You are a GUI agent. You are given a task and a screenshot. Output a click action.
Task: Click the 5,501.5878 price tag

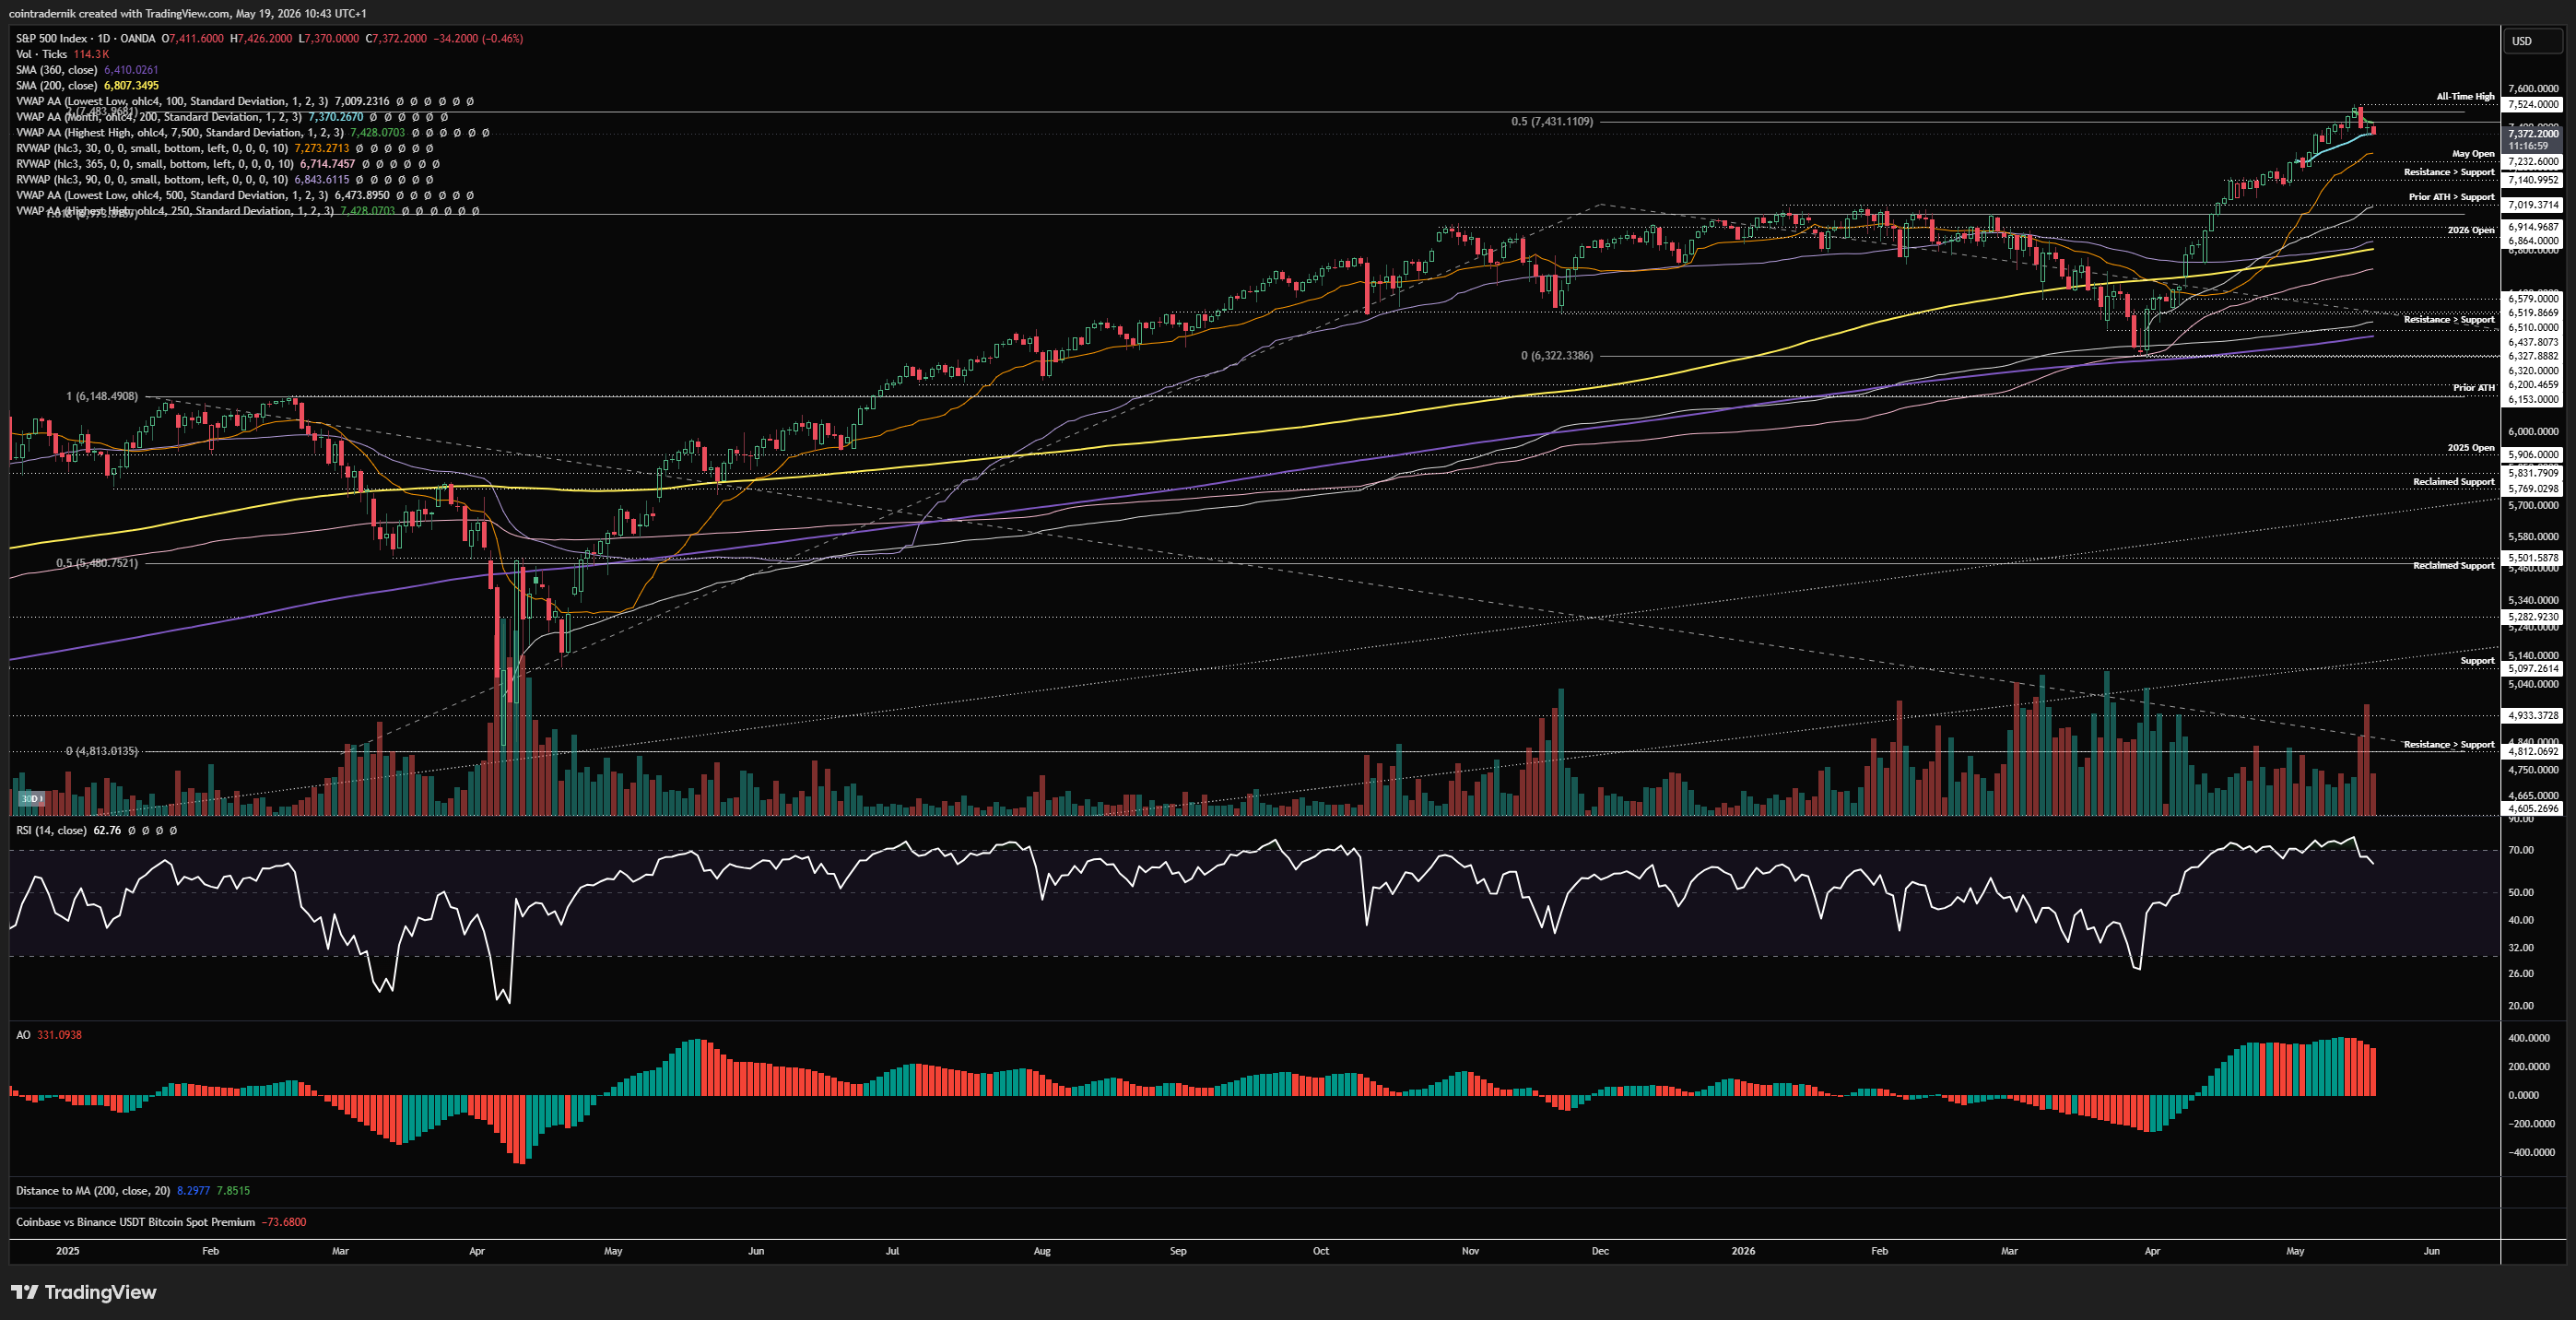click(x=2533, y=558)
